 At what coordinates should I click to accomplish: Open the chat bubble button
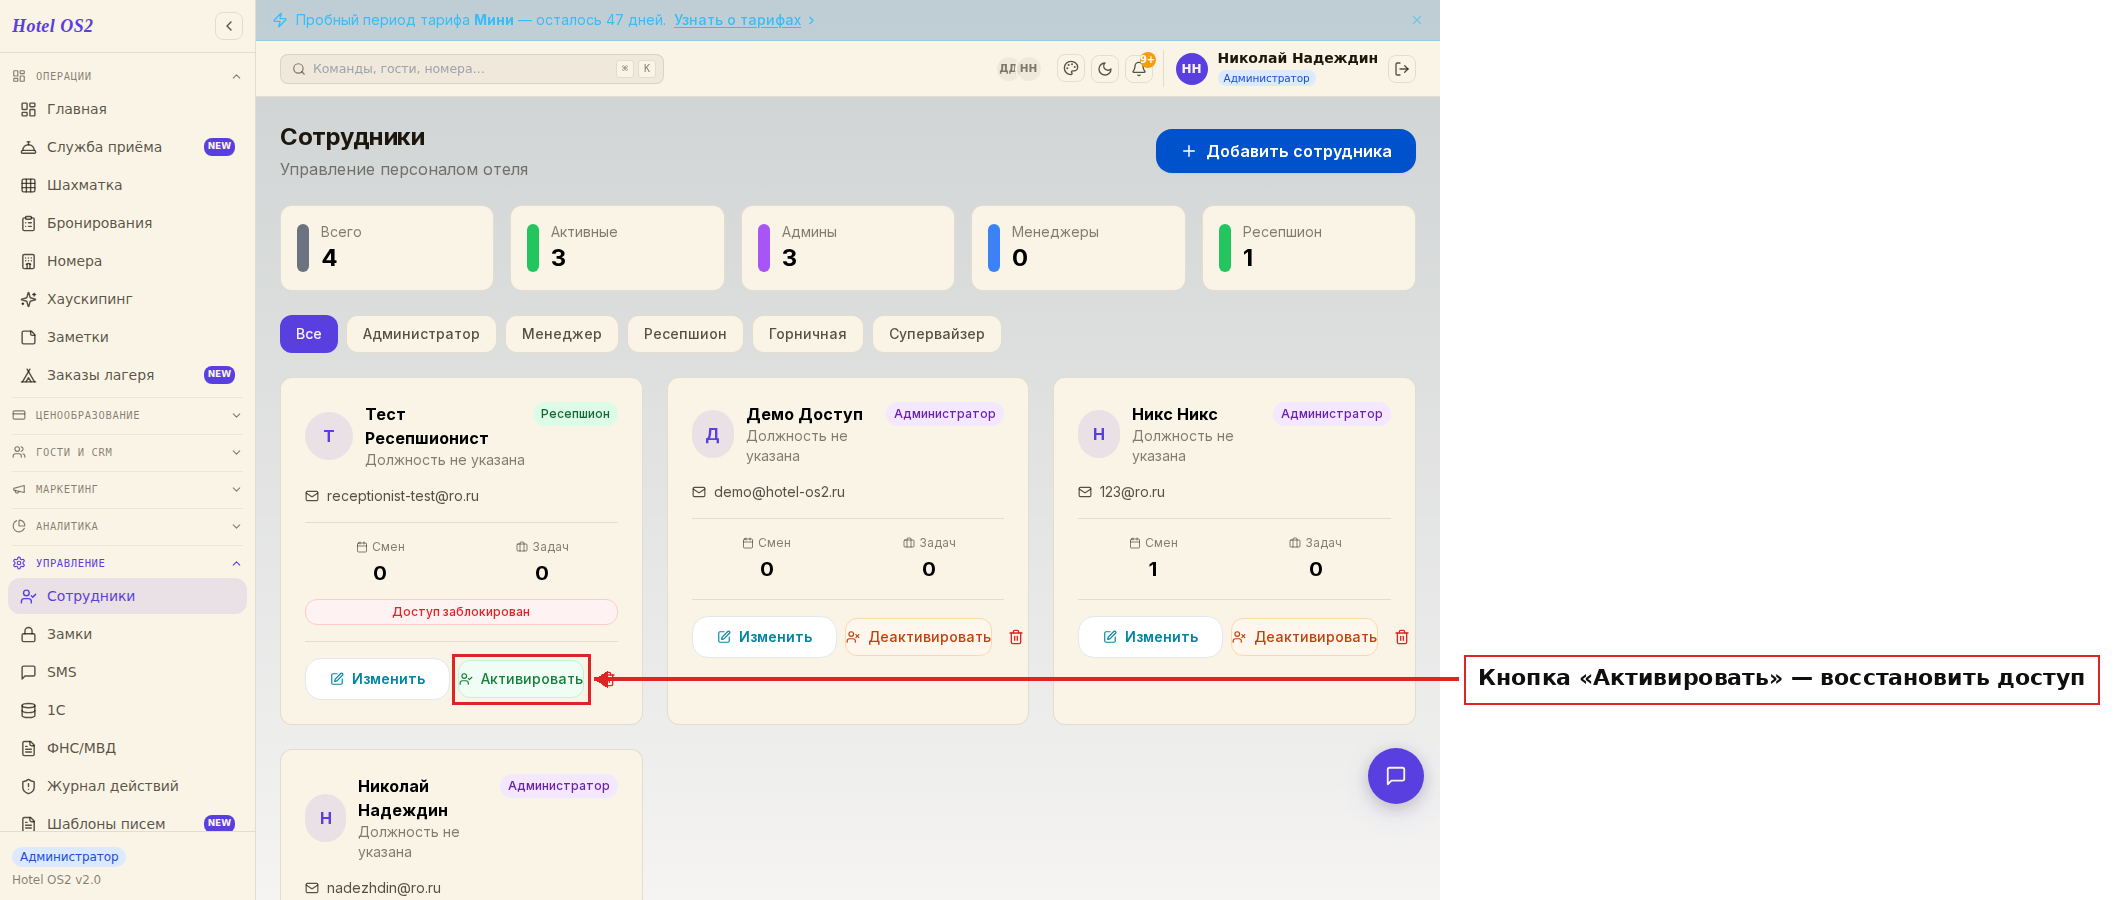[1396, 776]
